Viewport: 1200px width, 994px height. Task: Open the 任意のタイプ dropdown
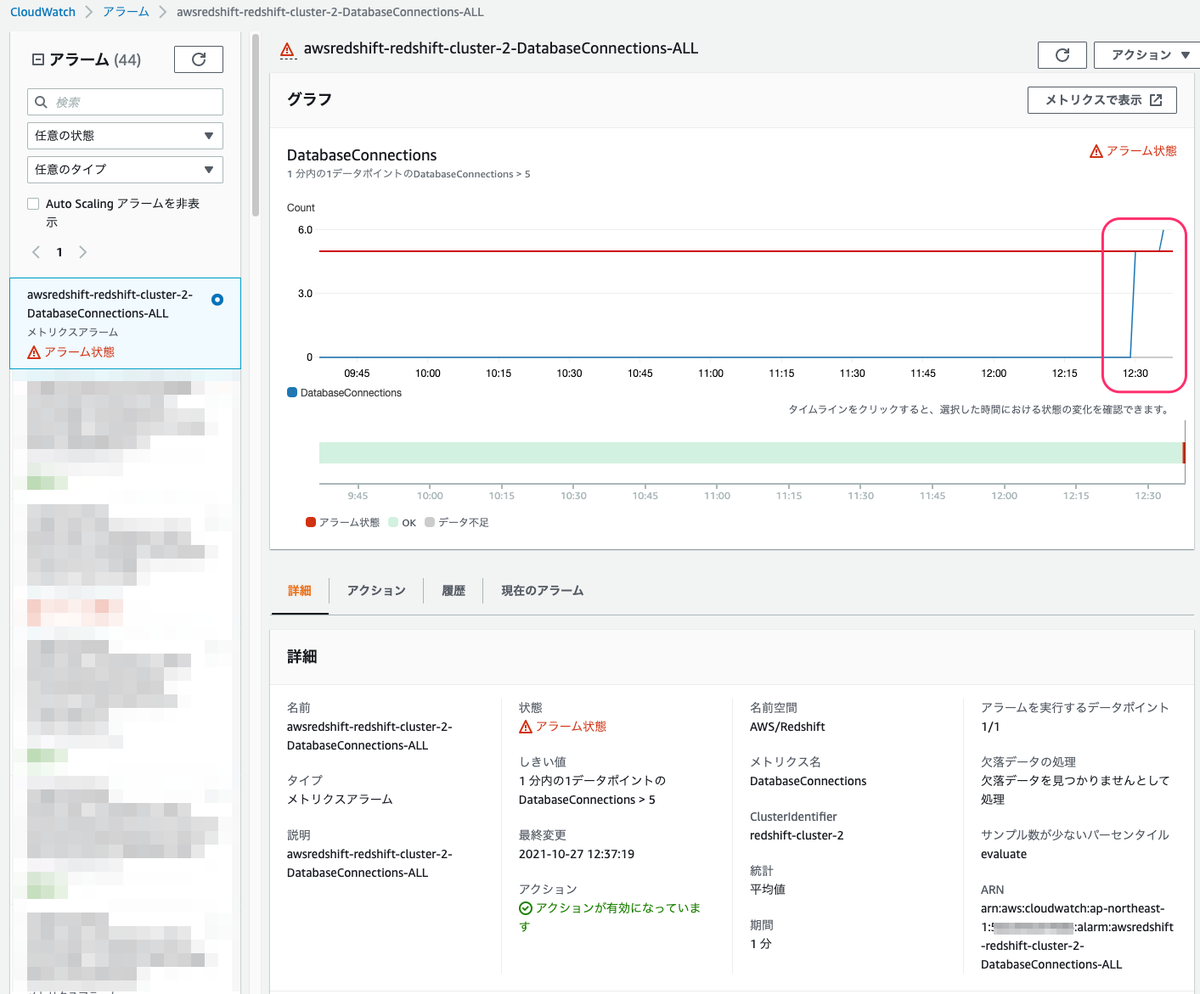(125, 169)
